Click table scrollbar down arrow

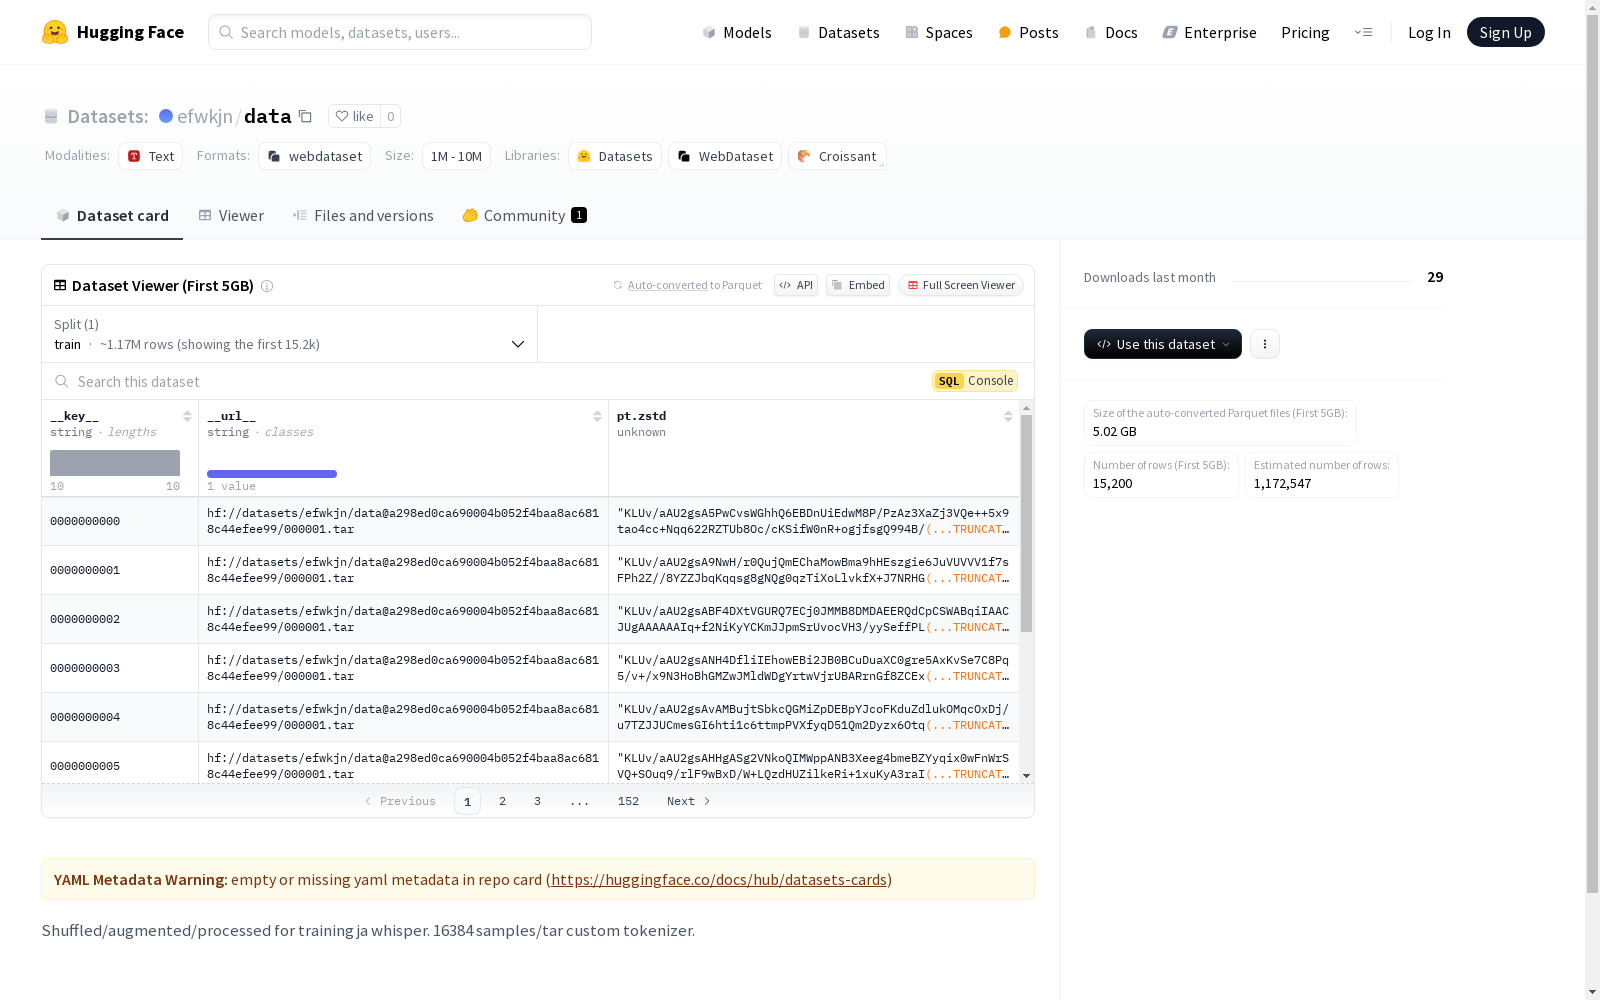point(1026,776)
